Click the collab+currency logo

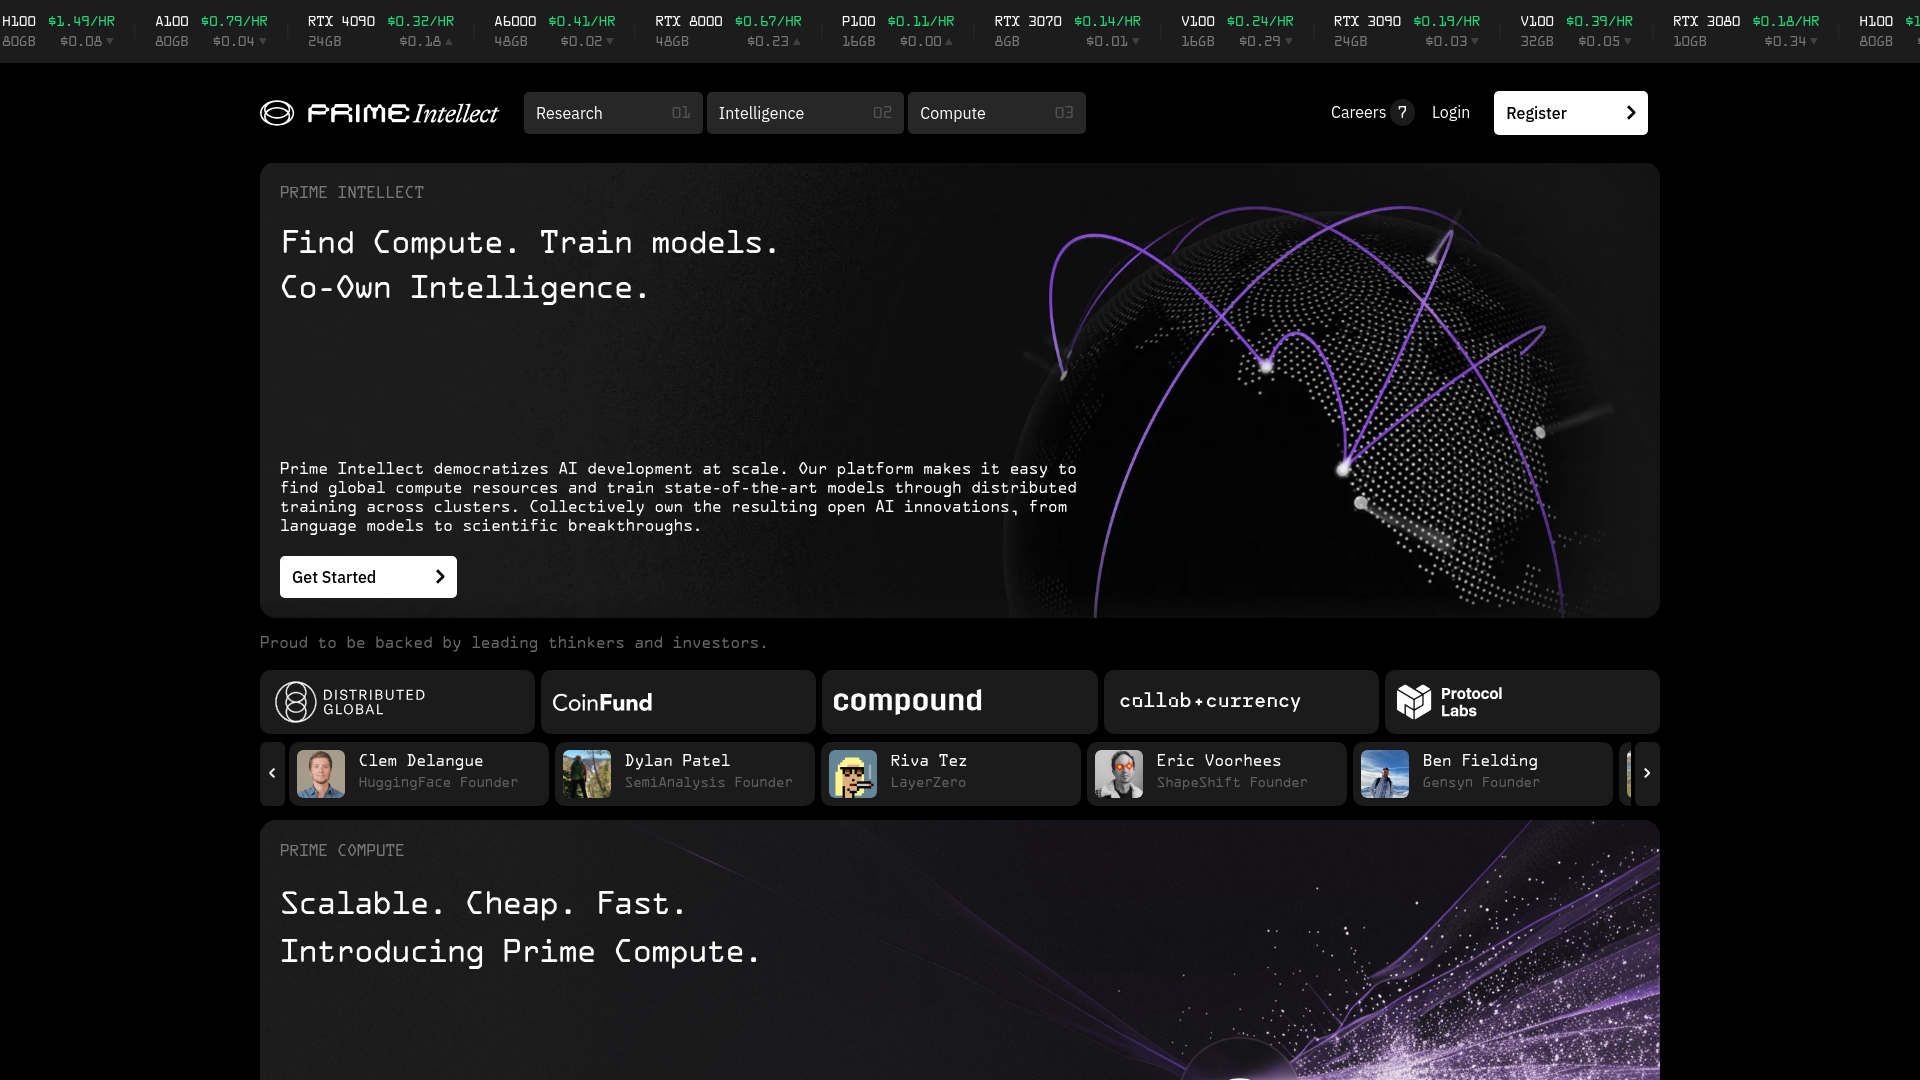coord(1212,701)
